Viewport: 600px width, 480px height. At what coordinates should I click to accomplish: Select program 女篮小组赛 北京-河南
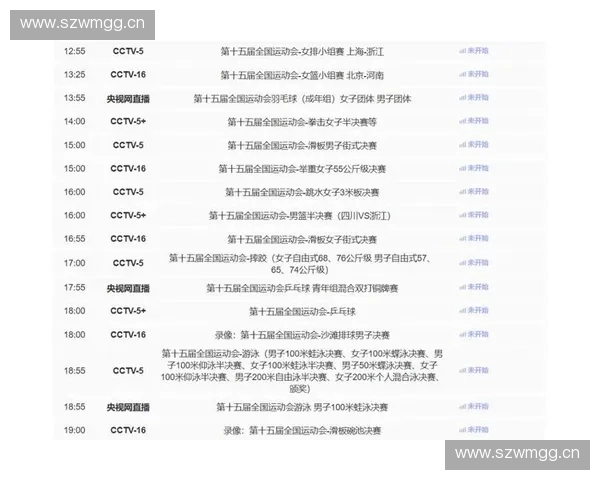pos(302,75)
